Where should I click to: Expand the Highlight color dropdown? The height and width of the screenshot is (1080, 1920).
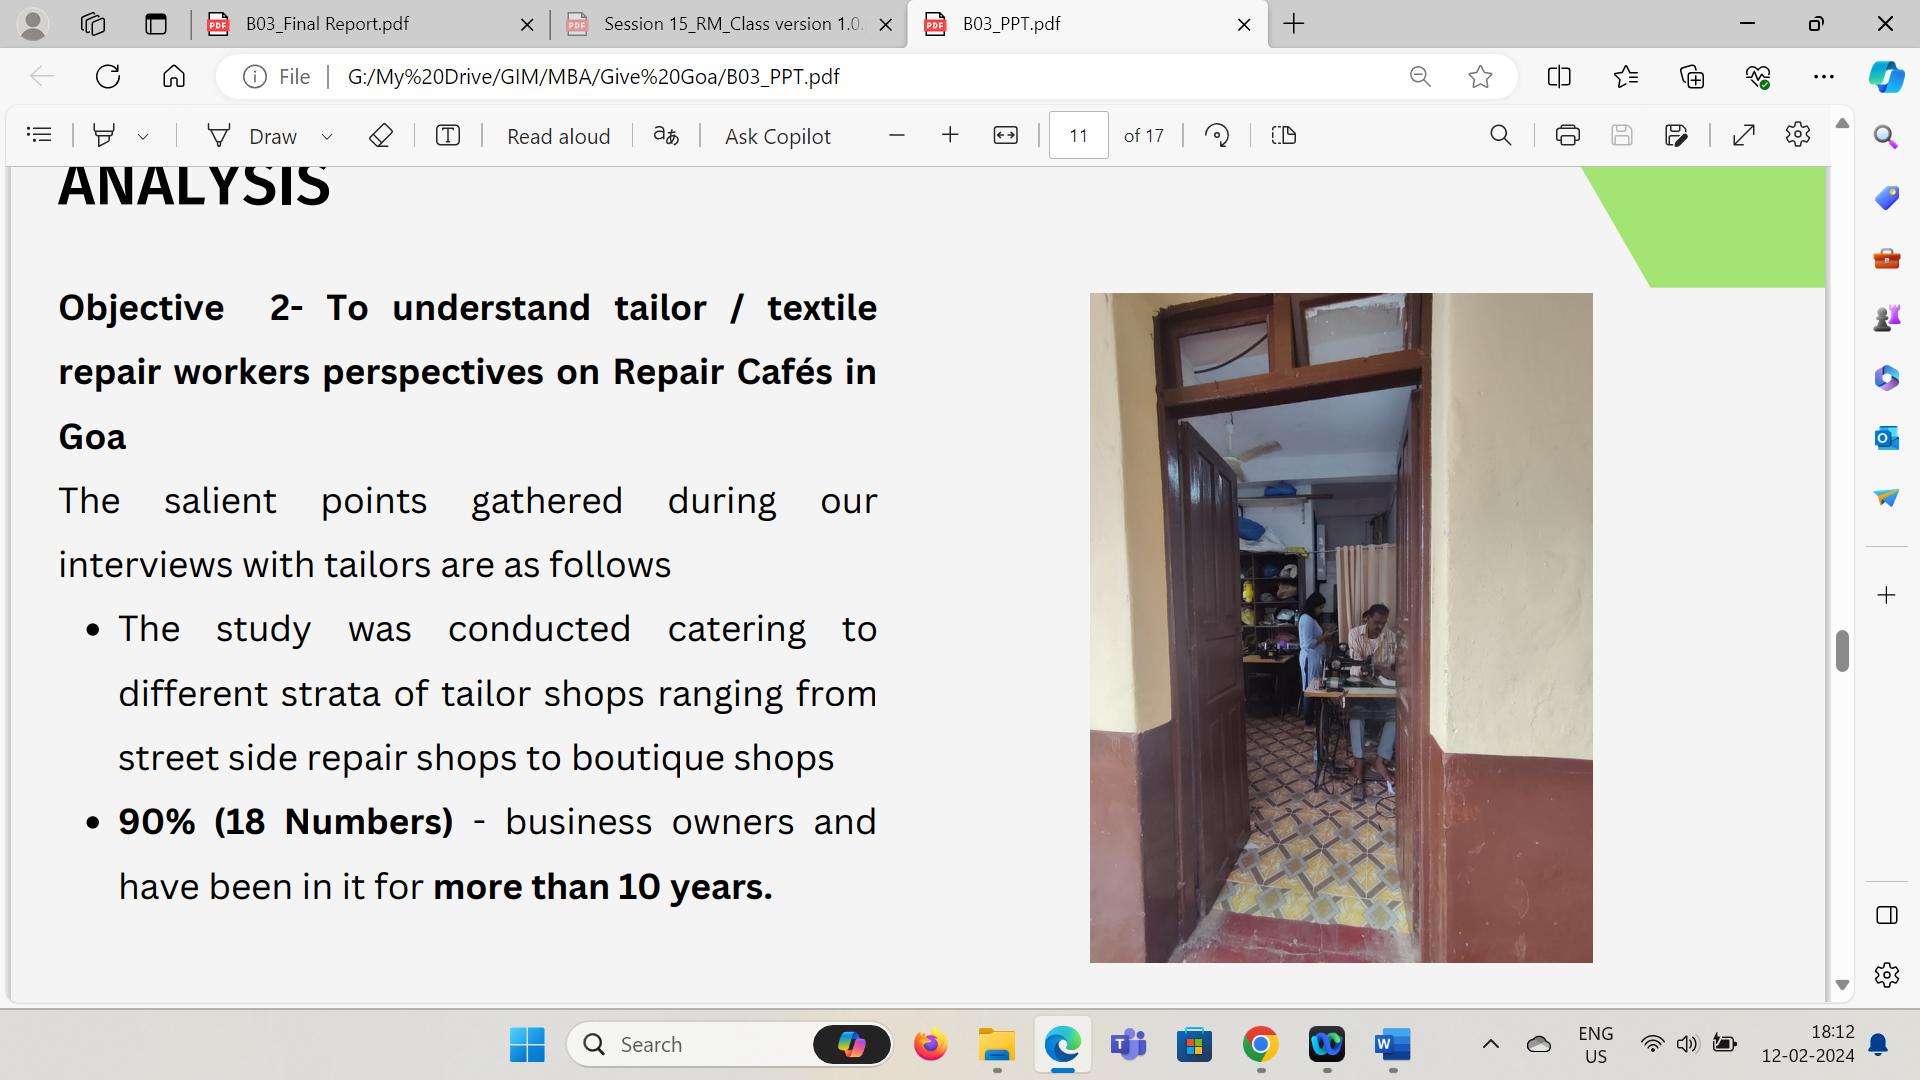coord(143,136)
